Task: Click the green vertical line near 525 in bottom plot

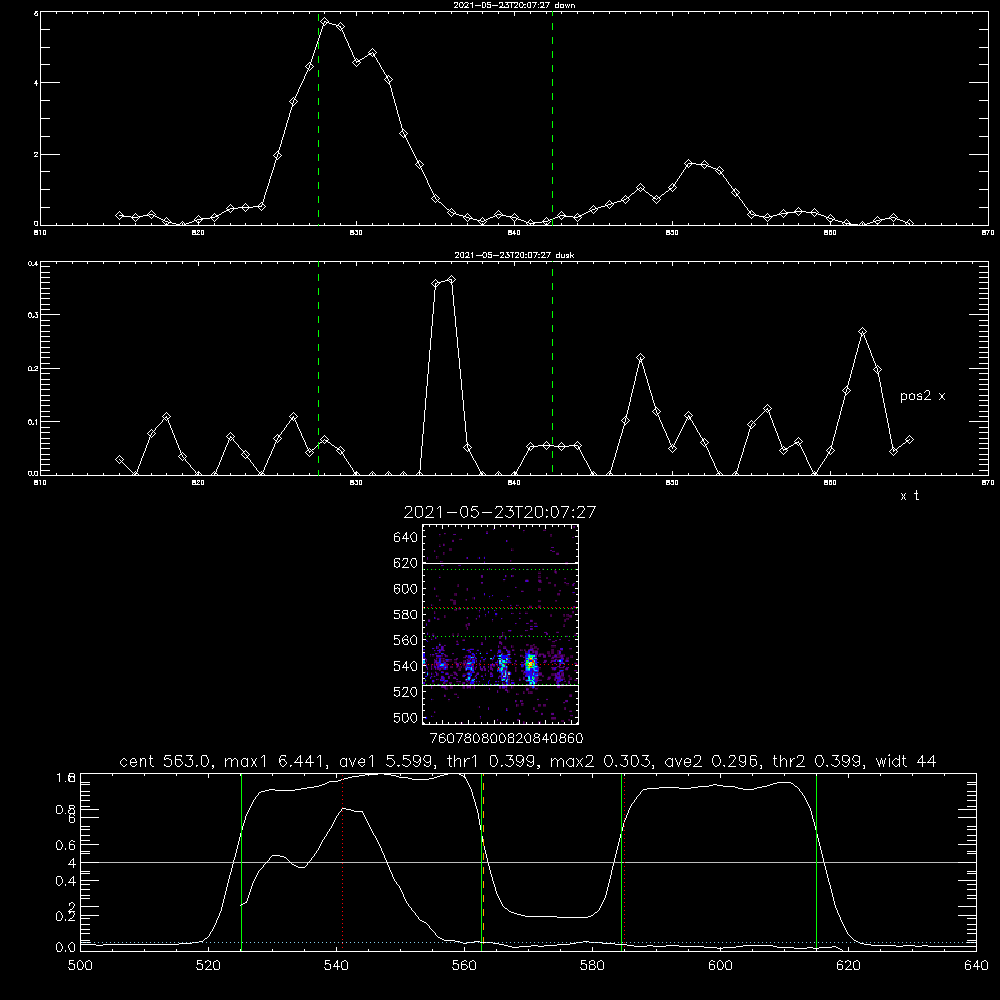Action: (x=241, y=860)
